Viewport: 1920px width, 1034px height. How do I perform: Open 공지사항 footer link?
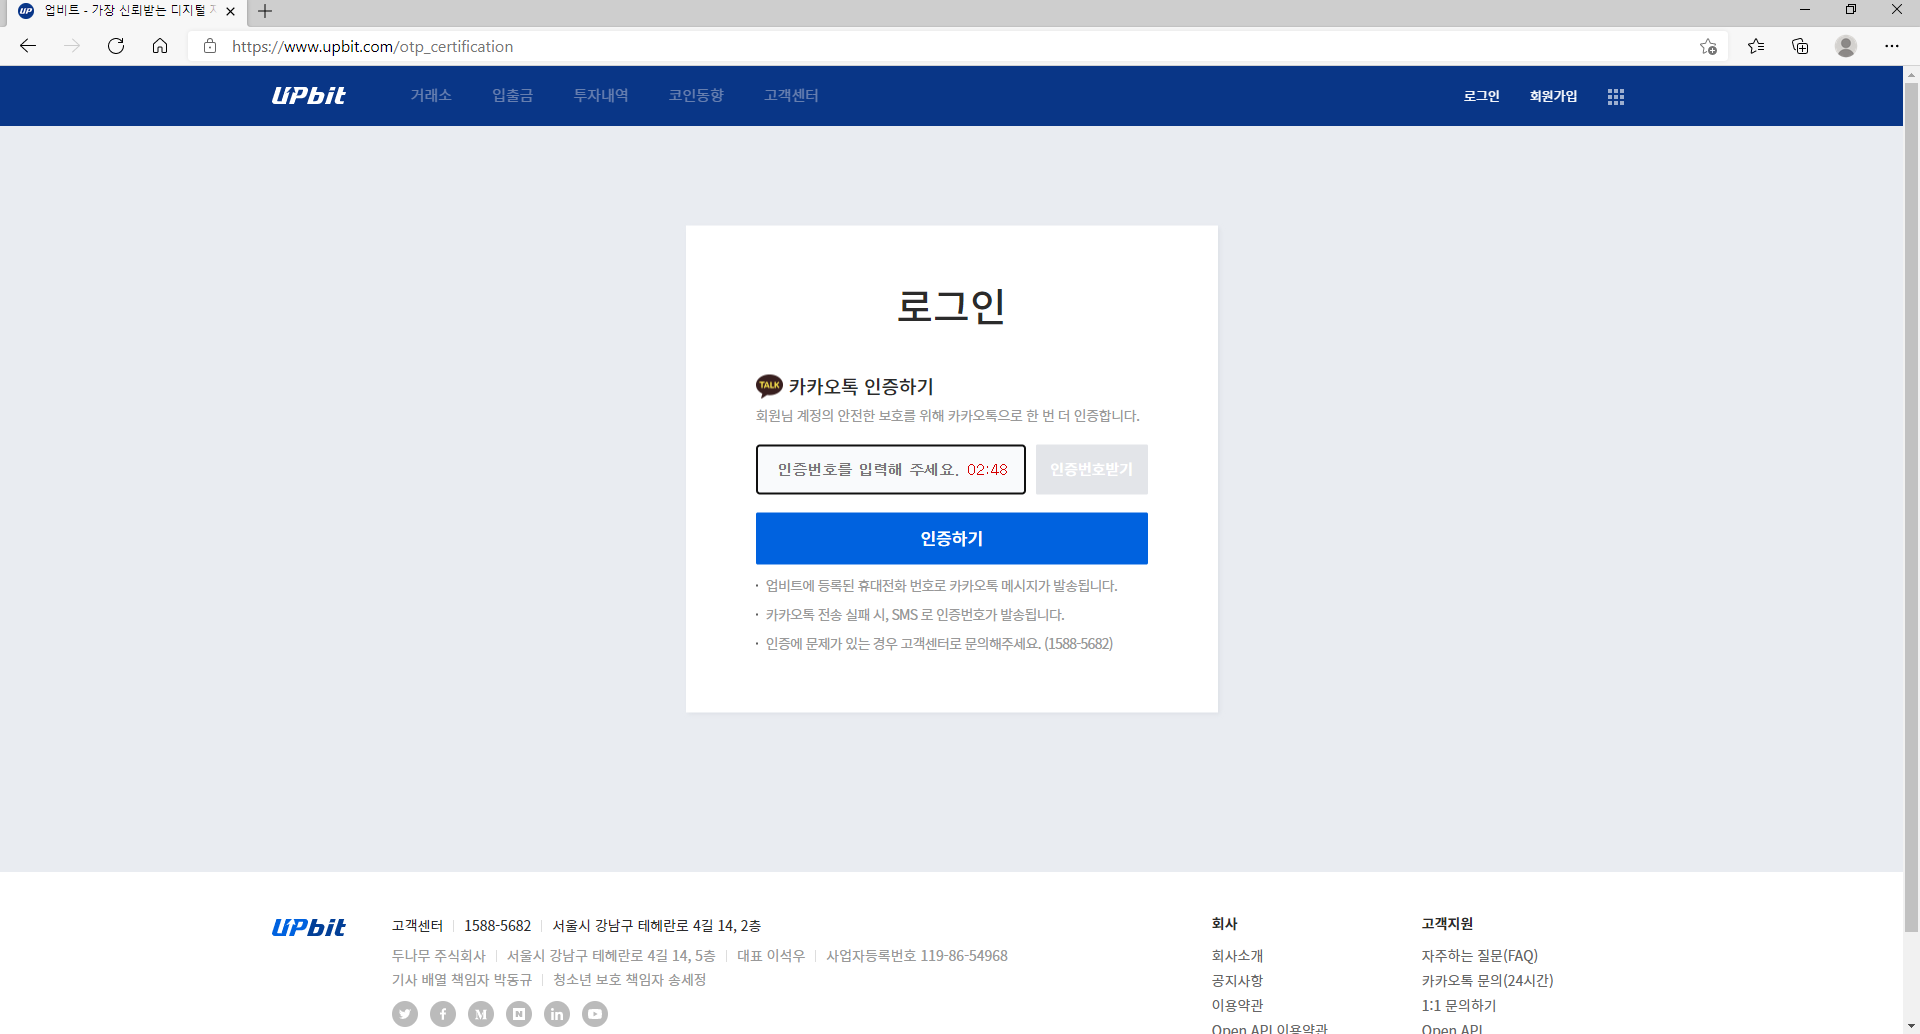[1237, 981]
